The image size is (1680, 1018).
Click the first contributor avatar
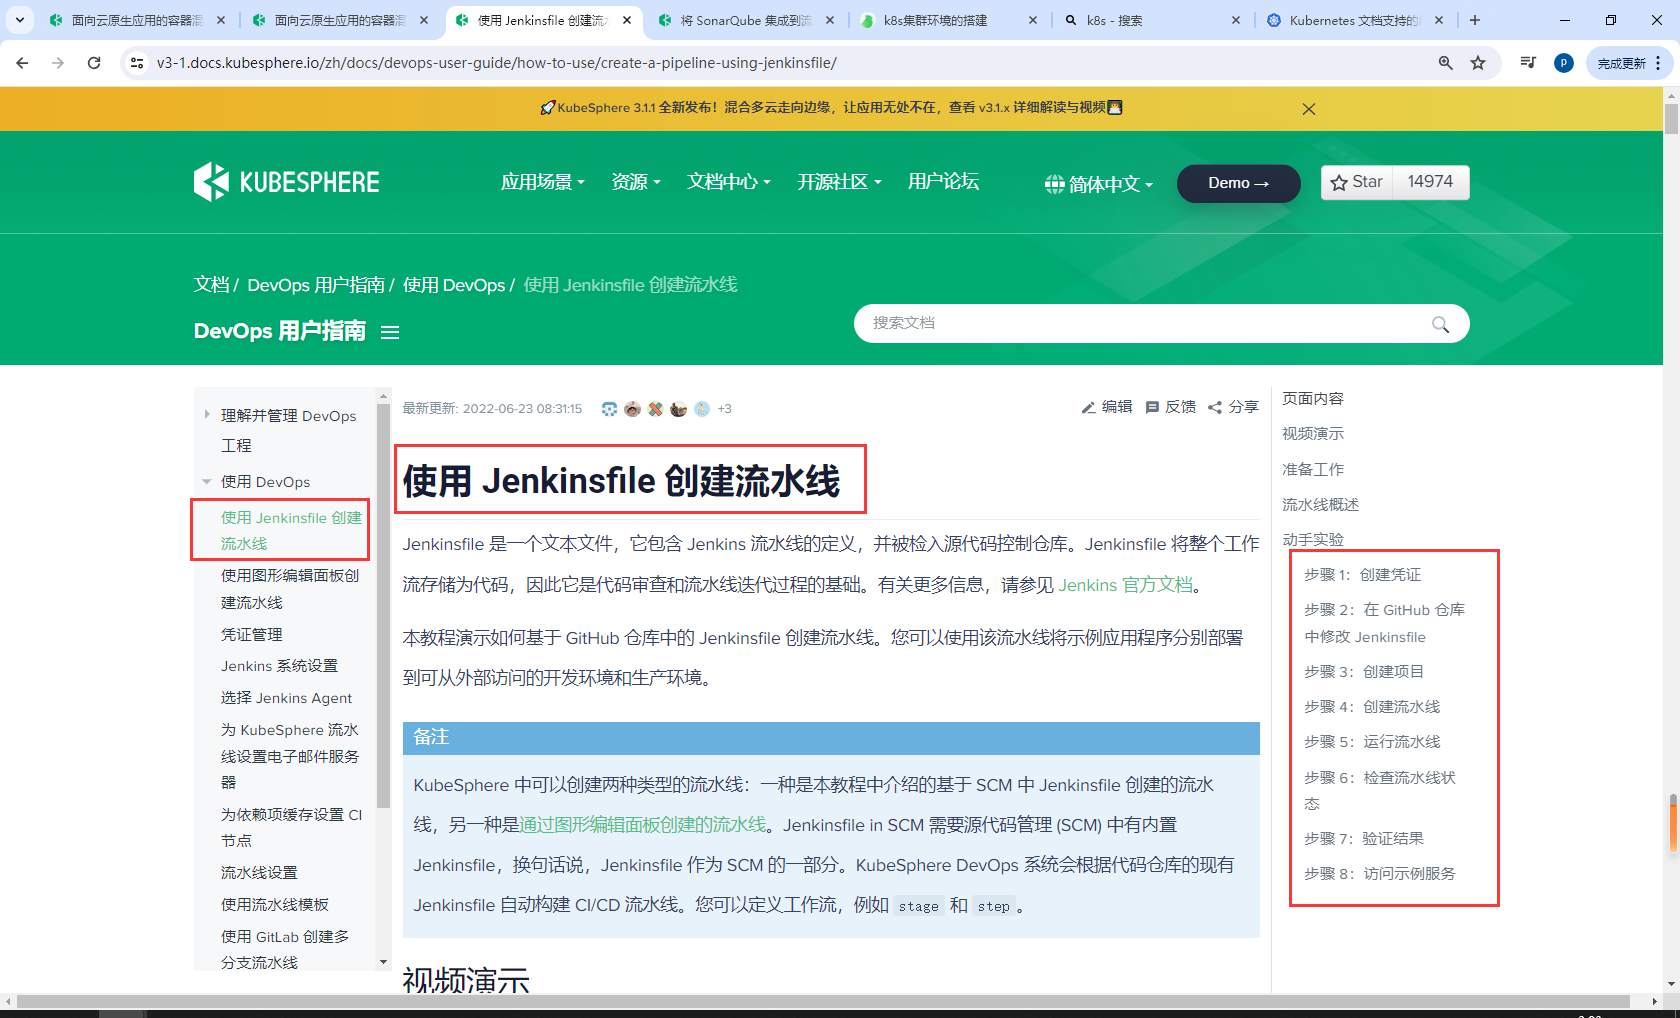click(x=609, y=409)
